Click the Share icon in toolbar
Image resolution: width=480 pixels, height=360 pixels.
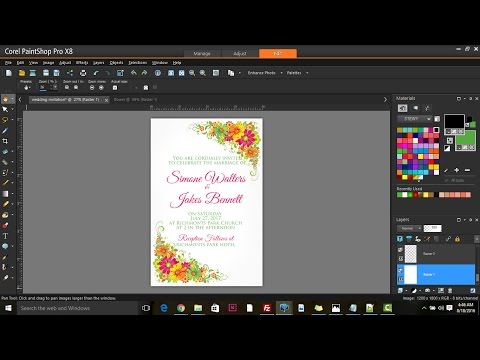tap(70, 73)
